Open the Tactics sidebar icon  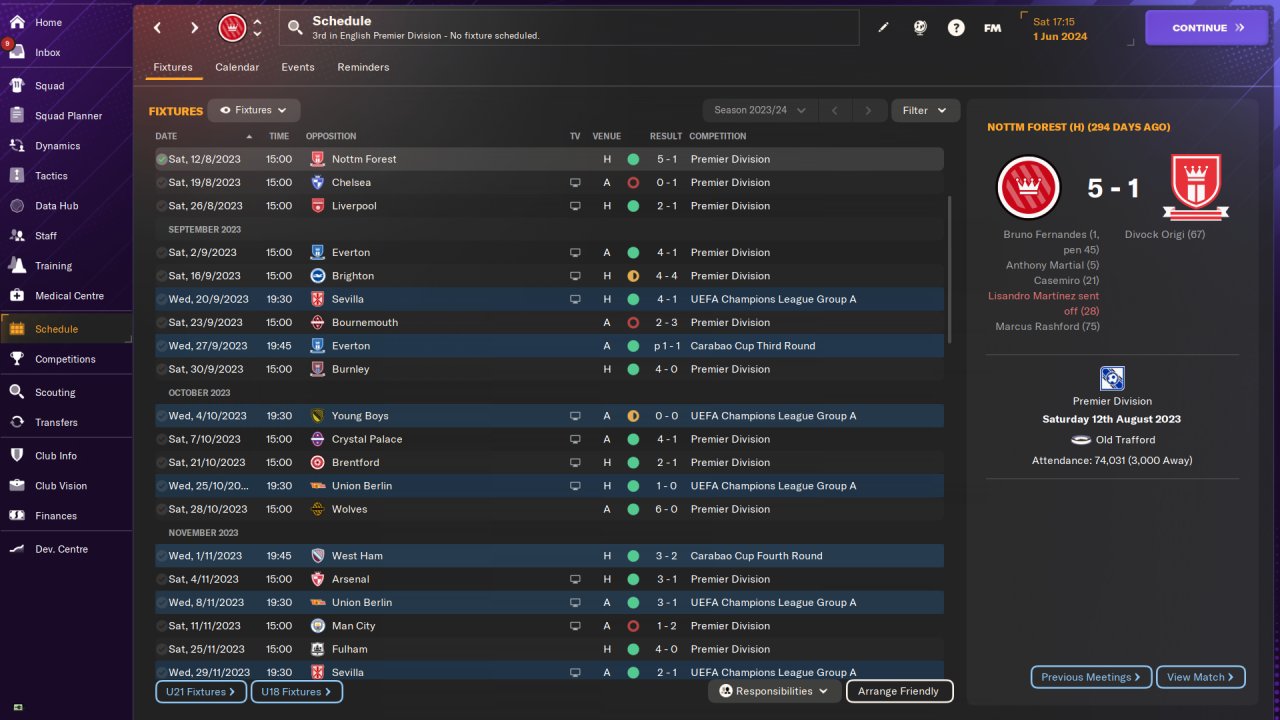coord(17,176)
